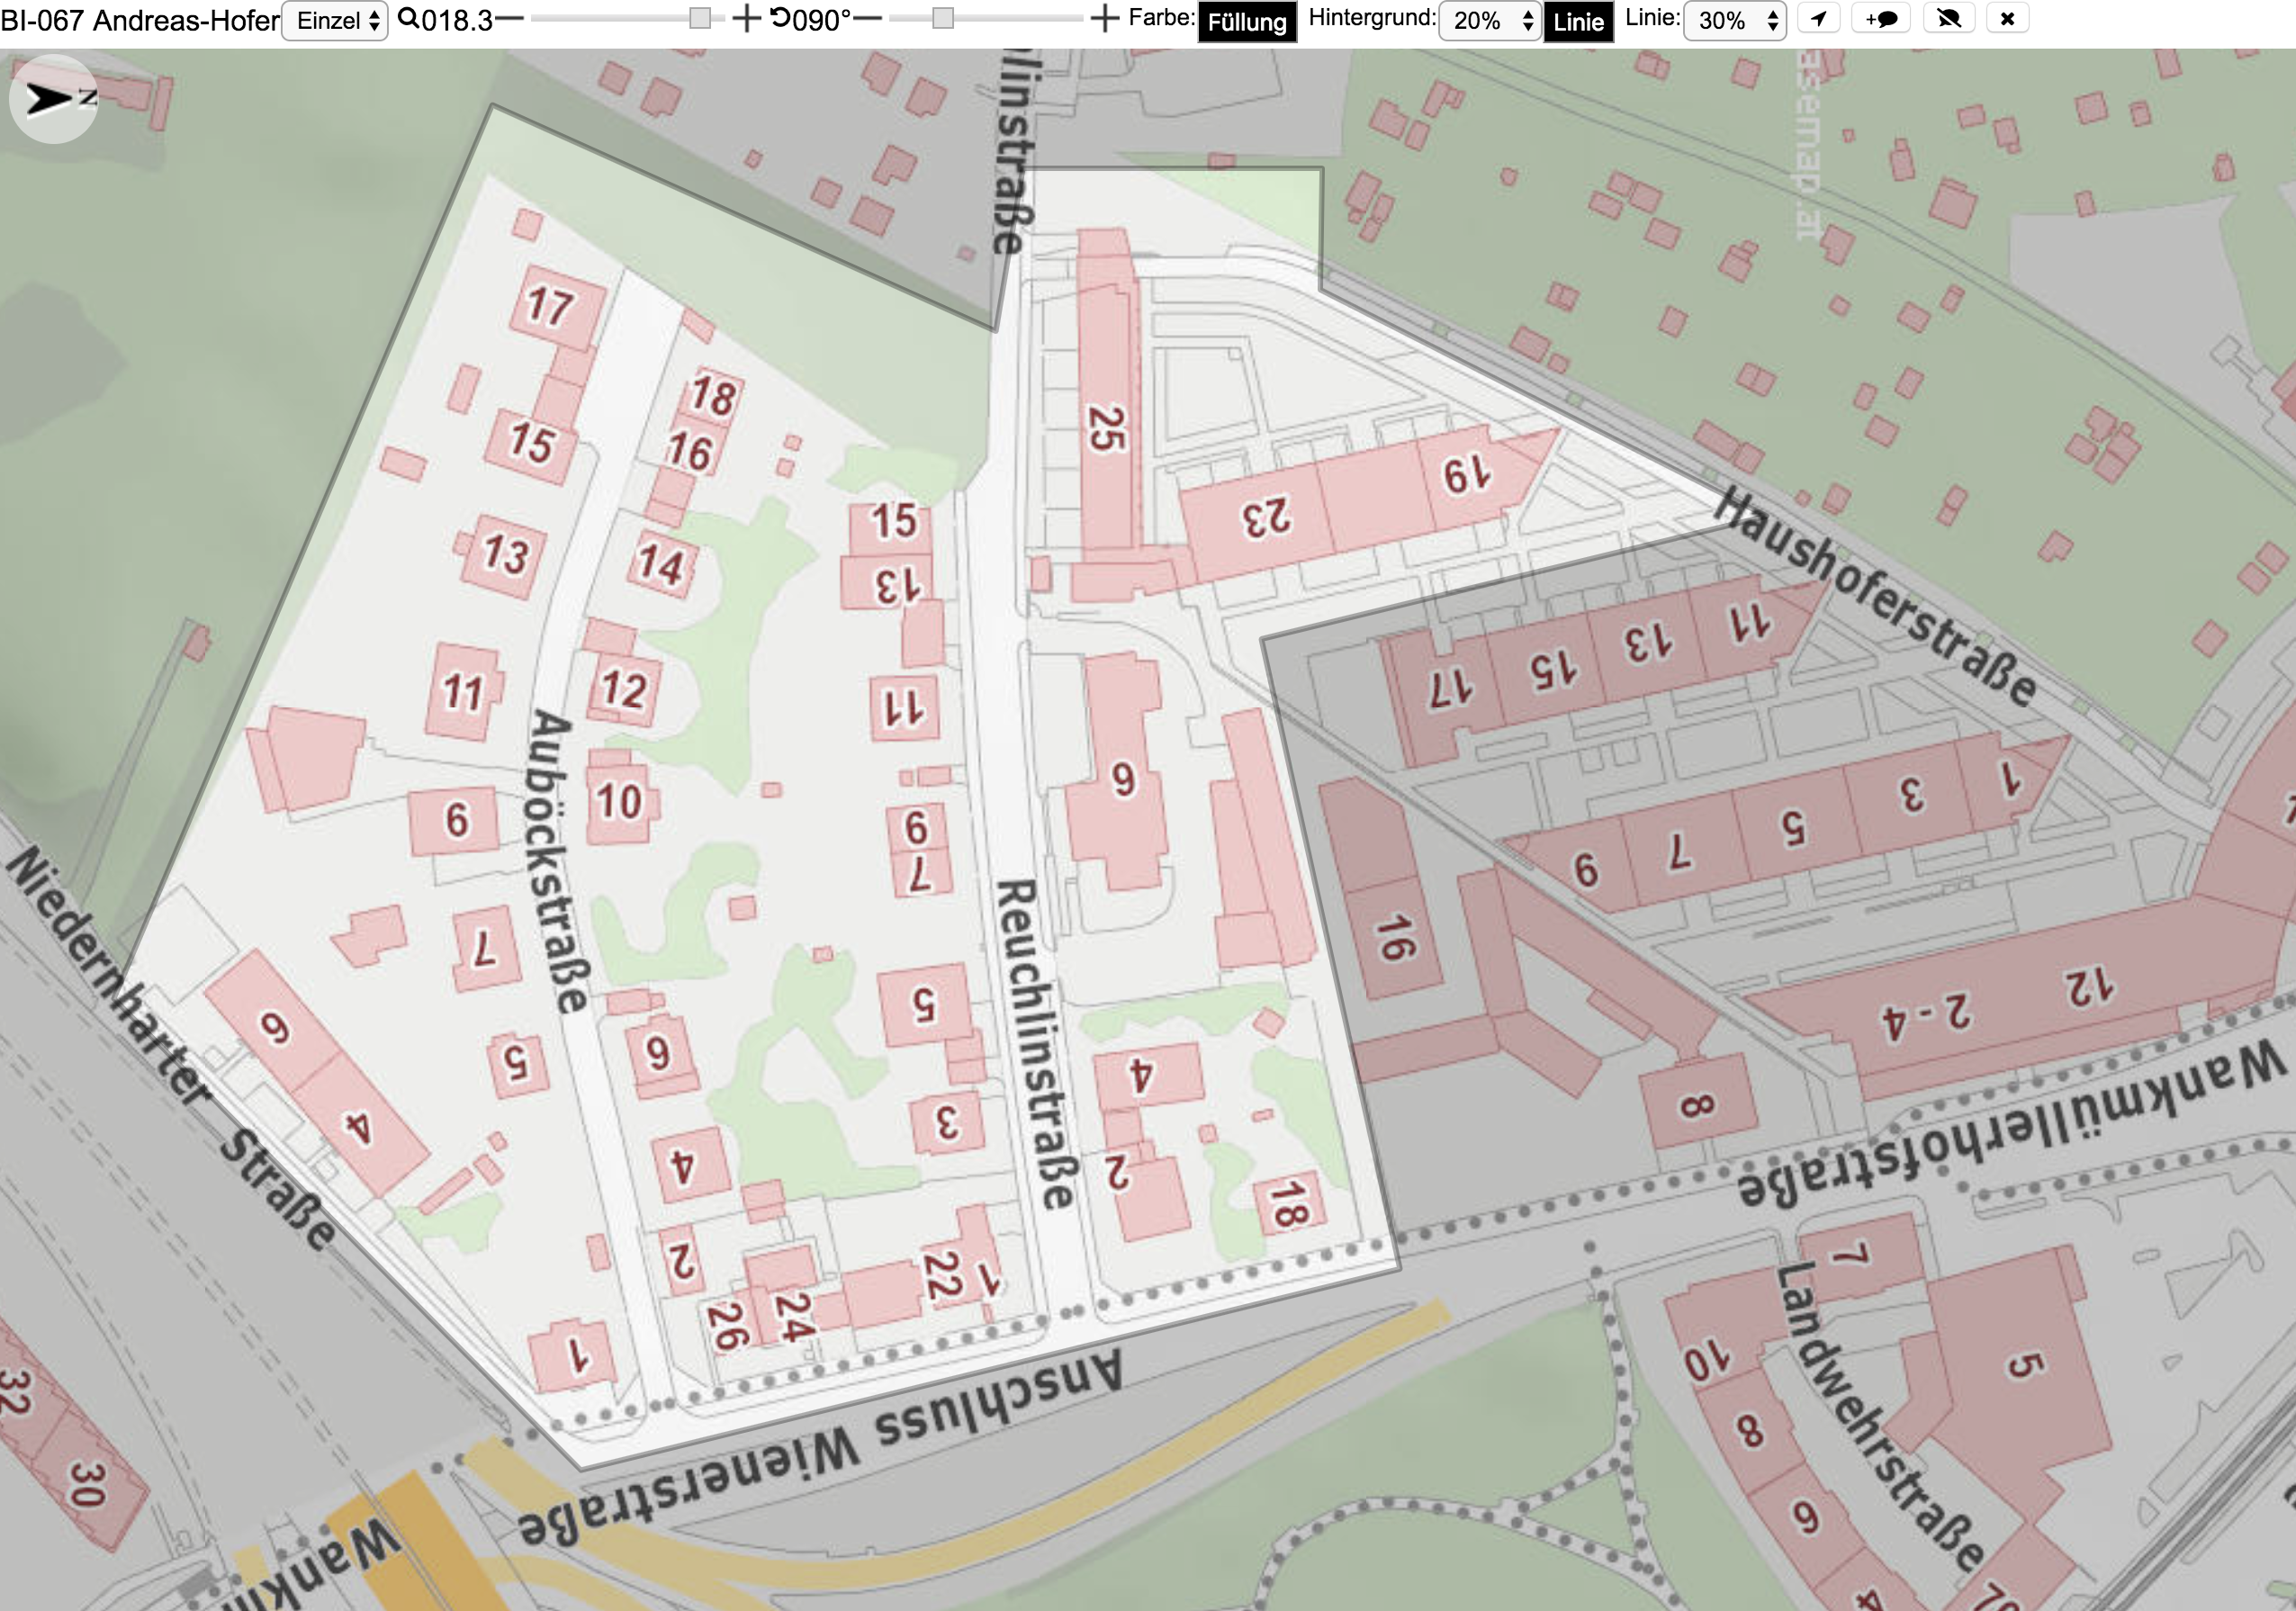Viewport: 2296px width, 1611px height.
Task: Click the north compass arrow icon
Action: tap(53, 99)
